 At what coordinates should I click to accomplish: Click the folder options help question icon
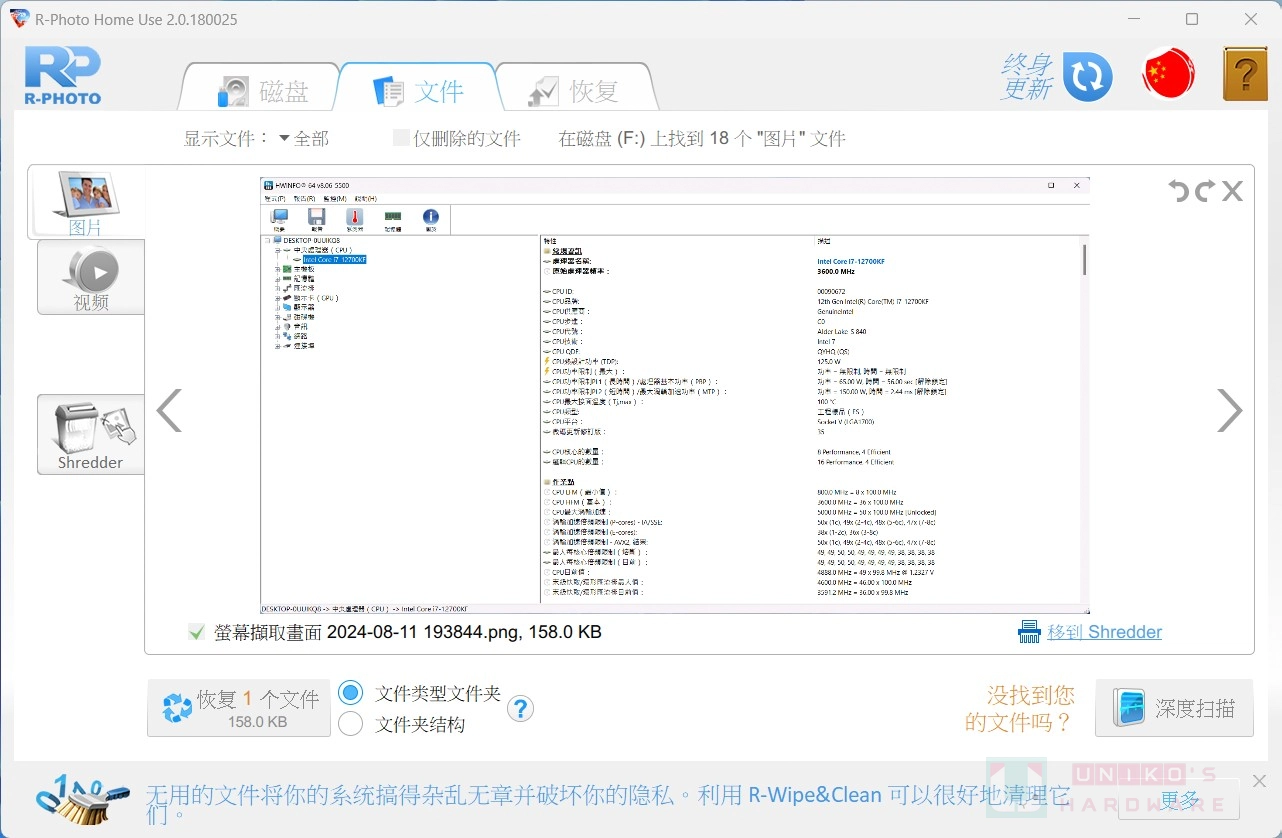(520, 709)
